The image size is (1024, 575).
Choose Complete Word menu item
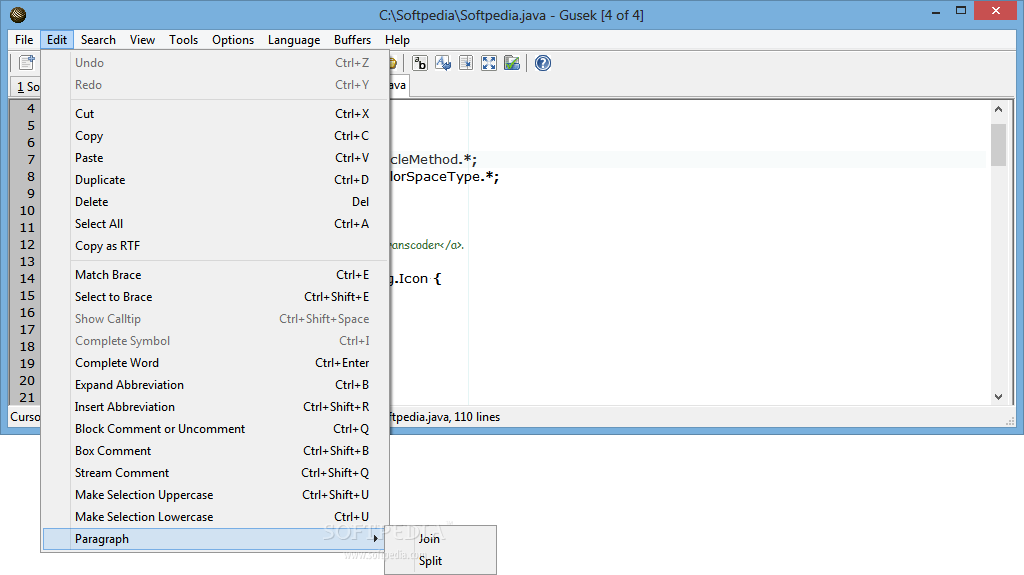[x=216, y=363]
